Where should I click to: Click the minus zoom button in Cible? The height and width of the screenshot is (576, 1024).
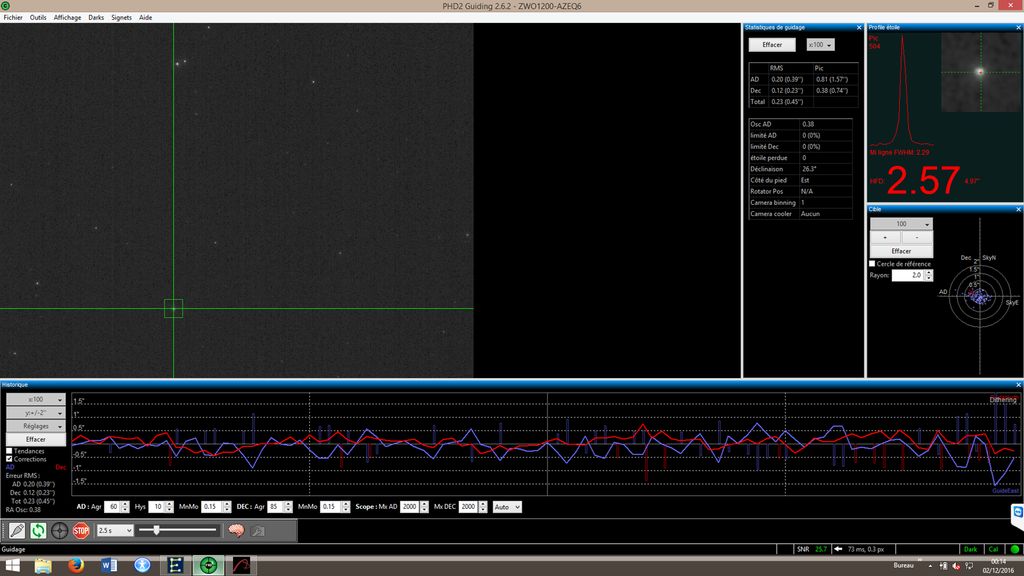[x=917, y=237]
